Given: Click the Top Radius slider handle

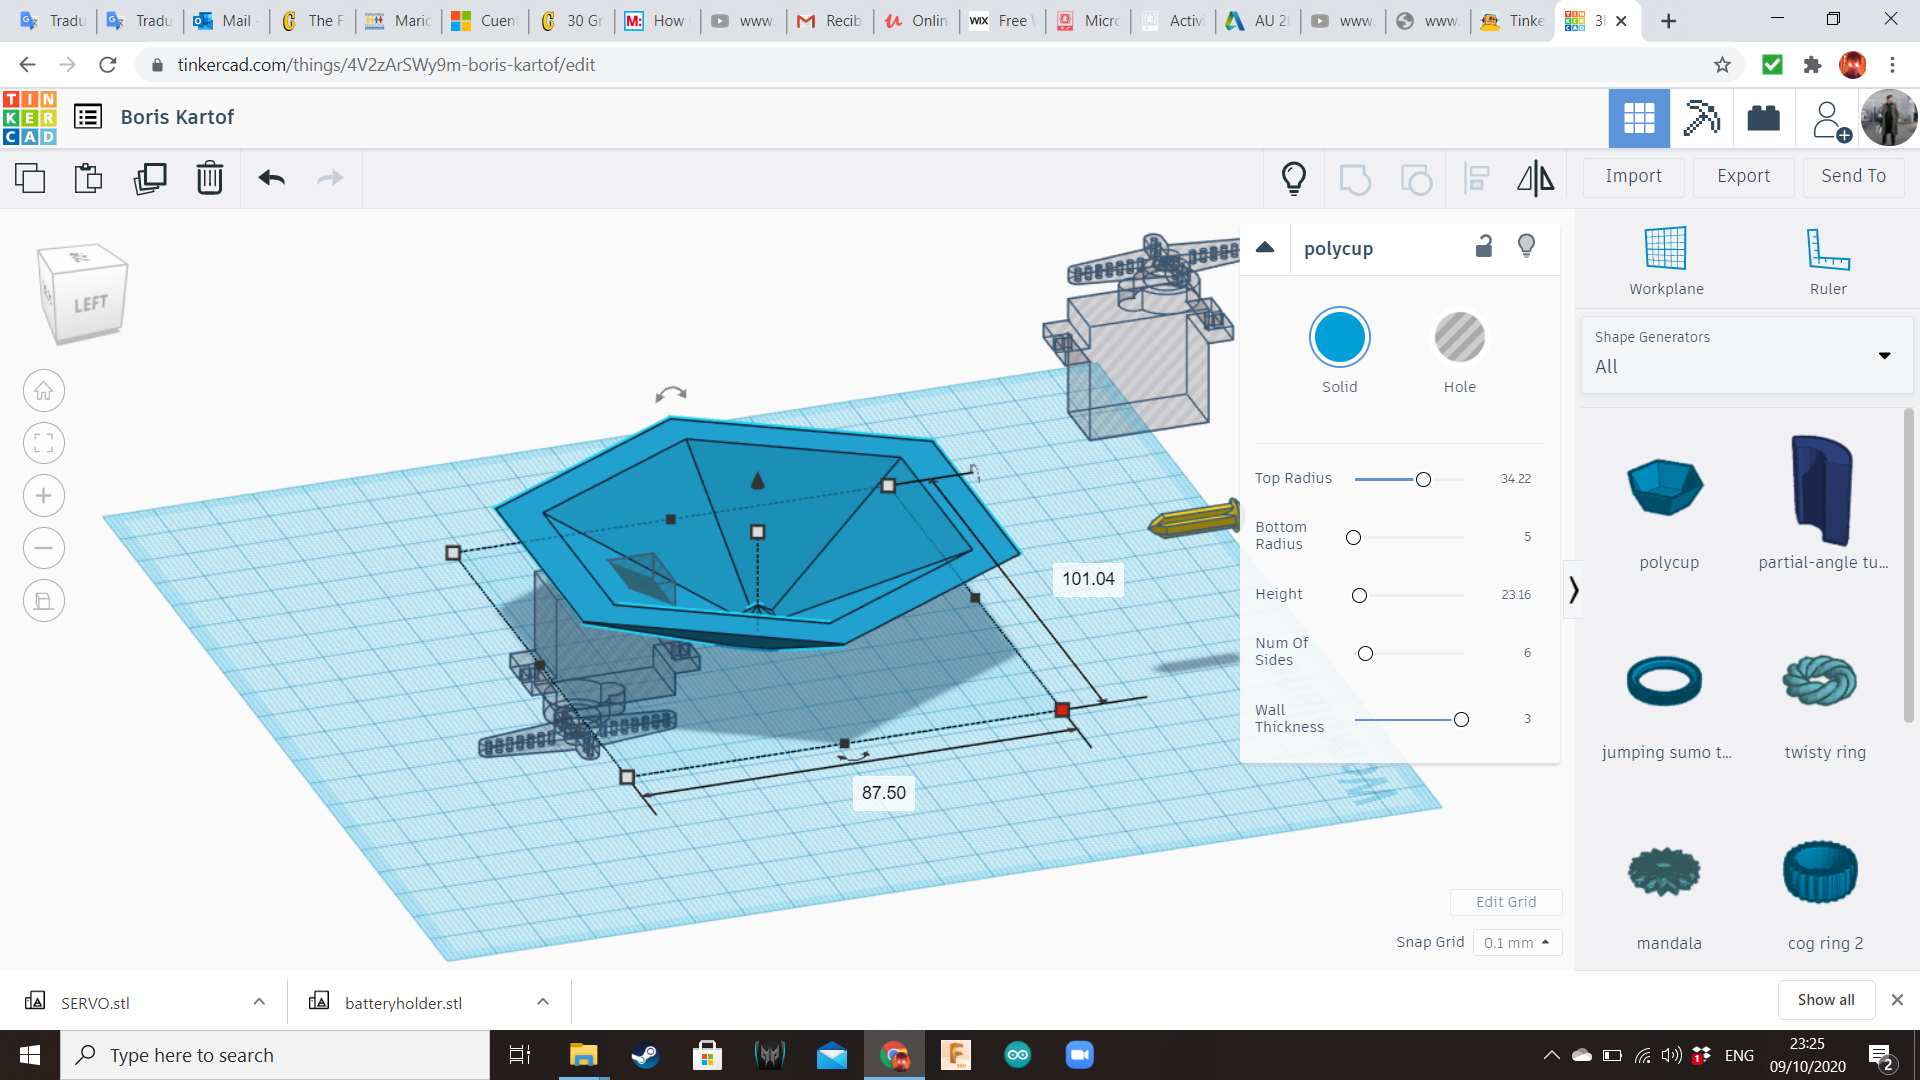Looking at the screenshot, I should pos(1423,480).
